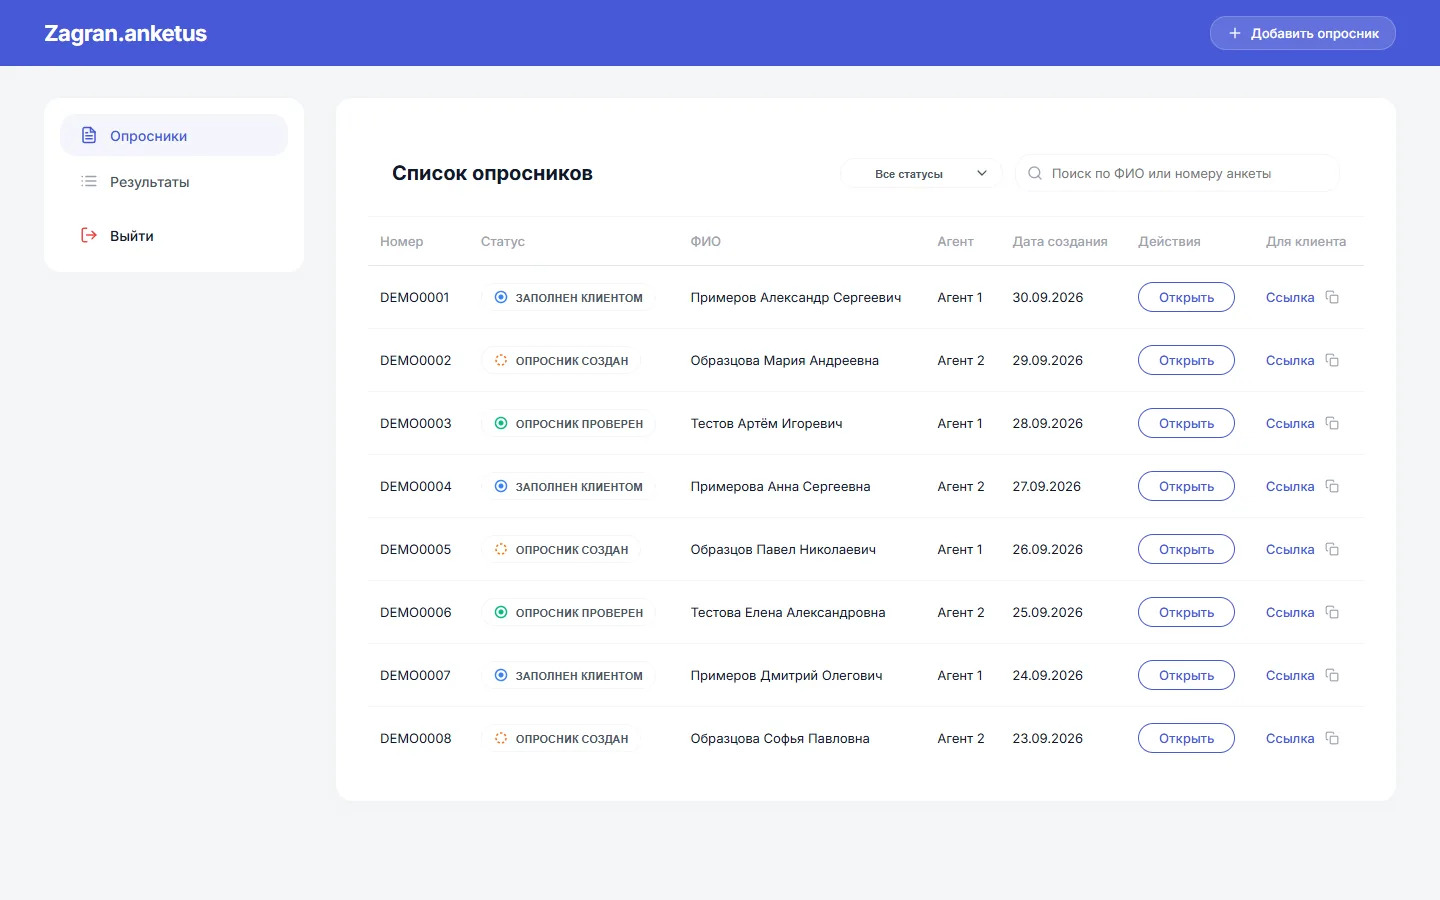The width and height of the screenshot is (1440, 900).
Task: Follow the Ссылка link for DEMO0001
Action: pos(1290,297)
